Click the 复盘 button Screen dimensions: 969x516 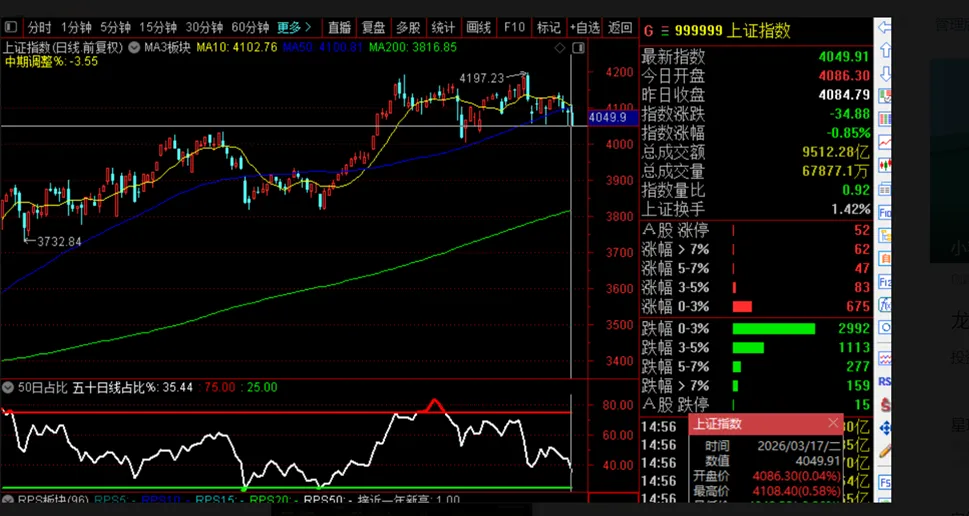pos(373,27)
